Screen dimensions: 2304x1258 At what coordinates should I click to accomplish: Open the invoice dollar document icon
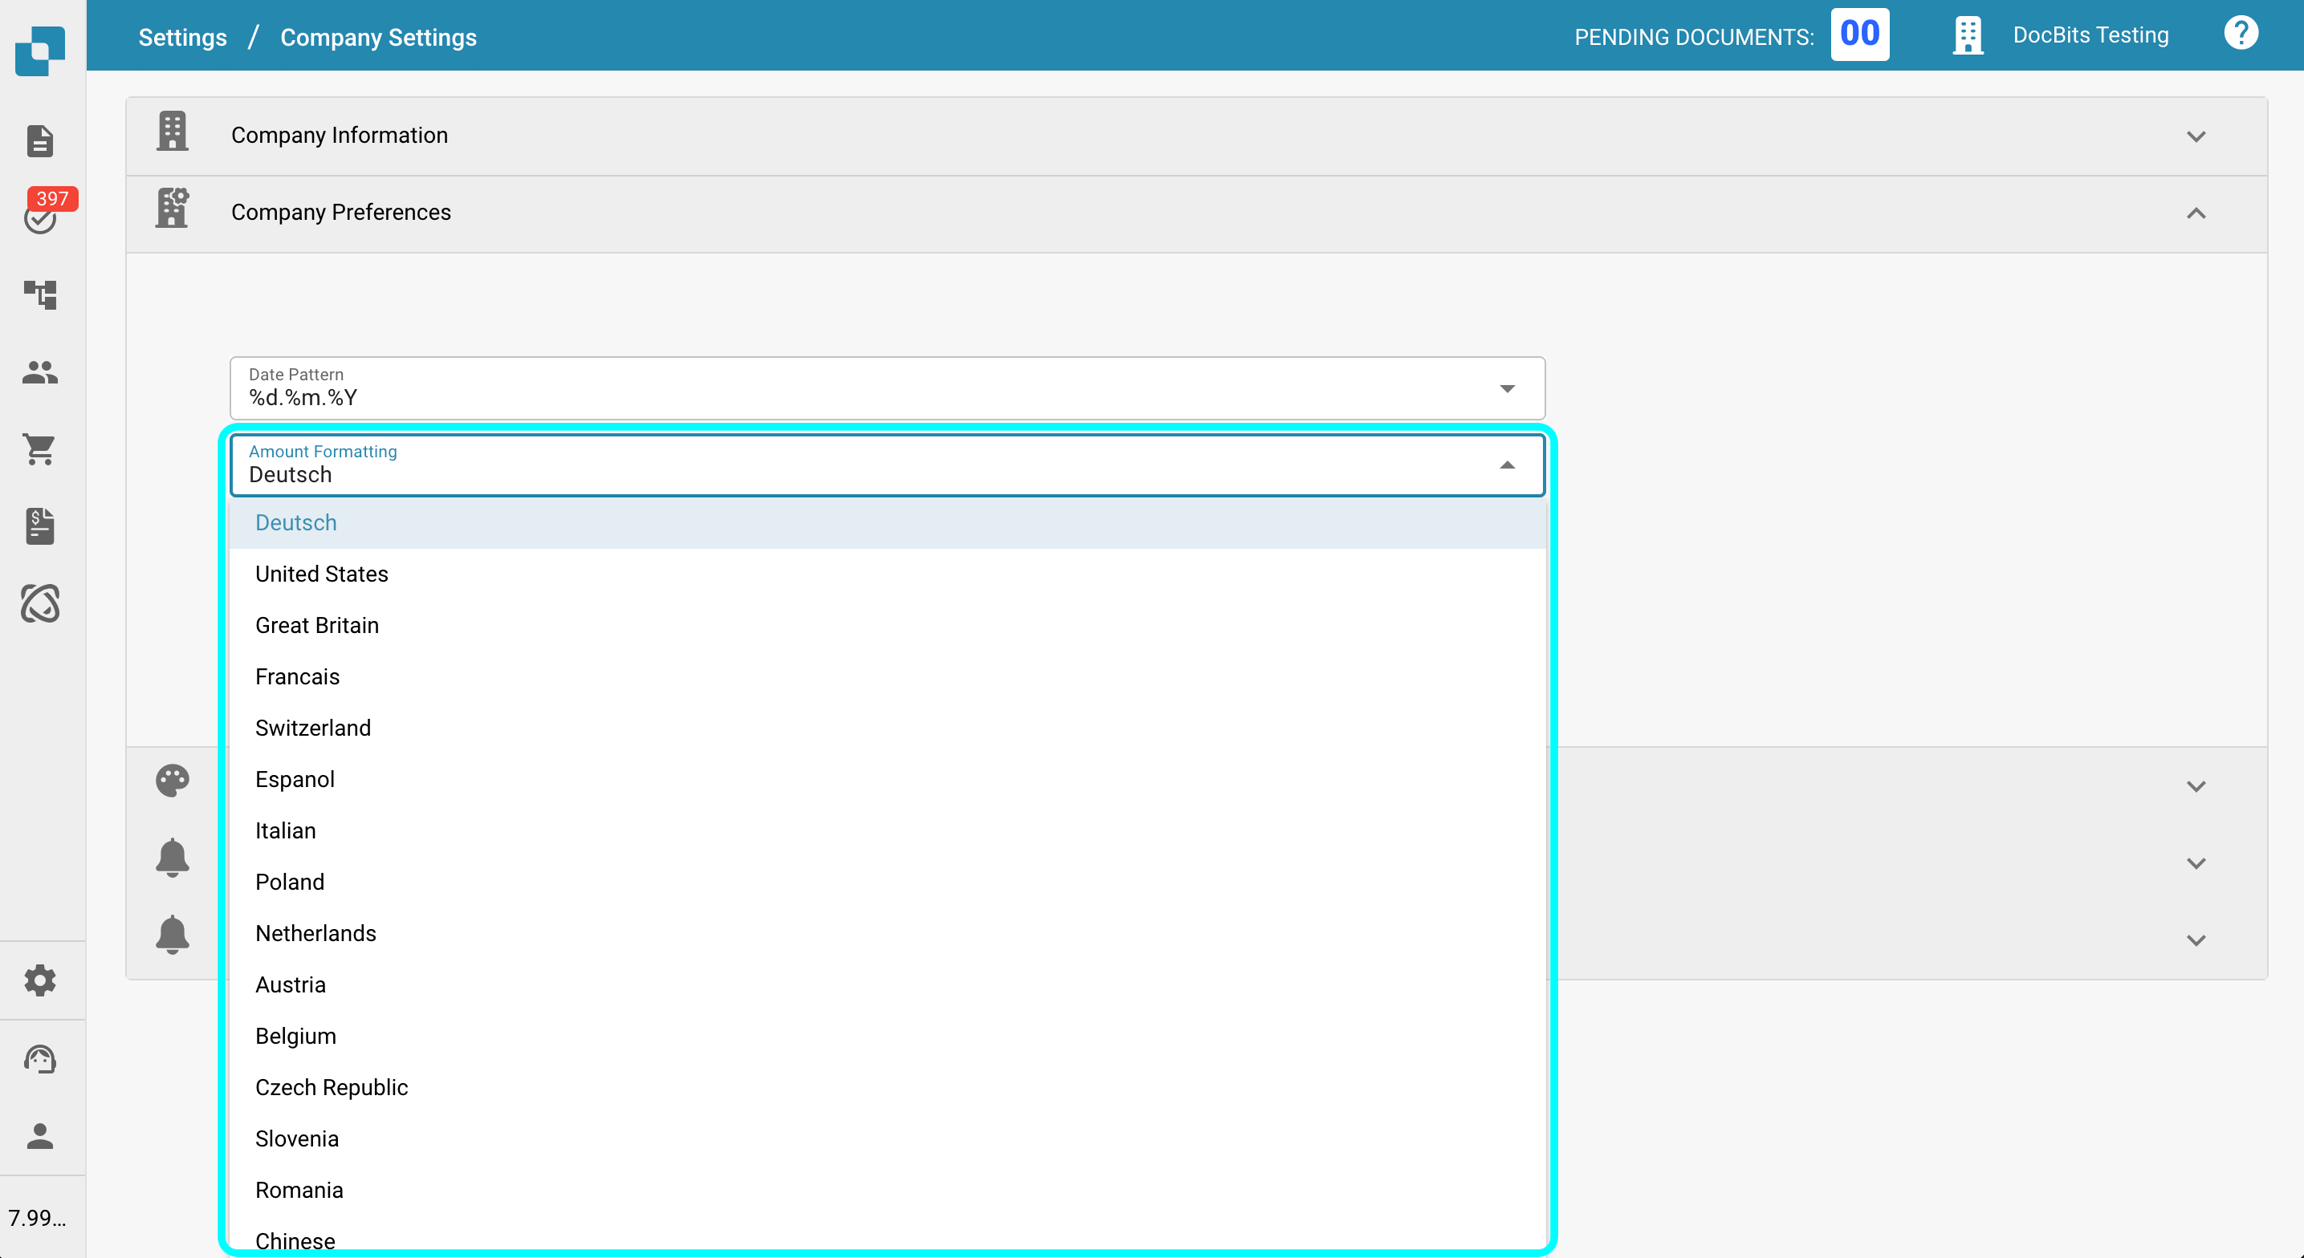40,526
